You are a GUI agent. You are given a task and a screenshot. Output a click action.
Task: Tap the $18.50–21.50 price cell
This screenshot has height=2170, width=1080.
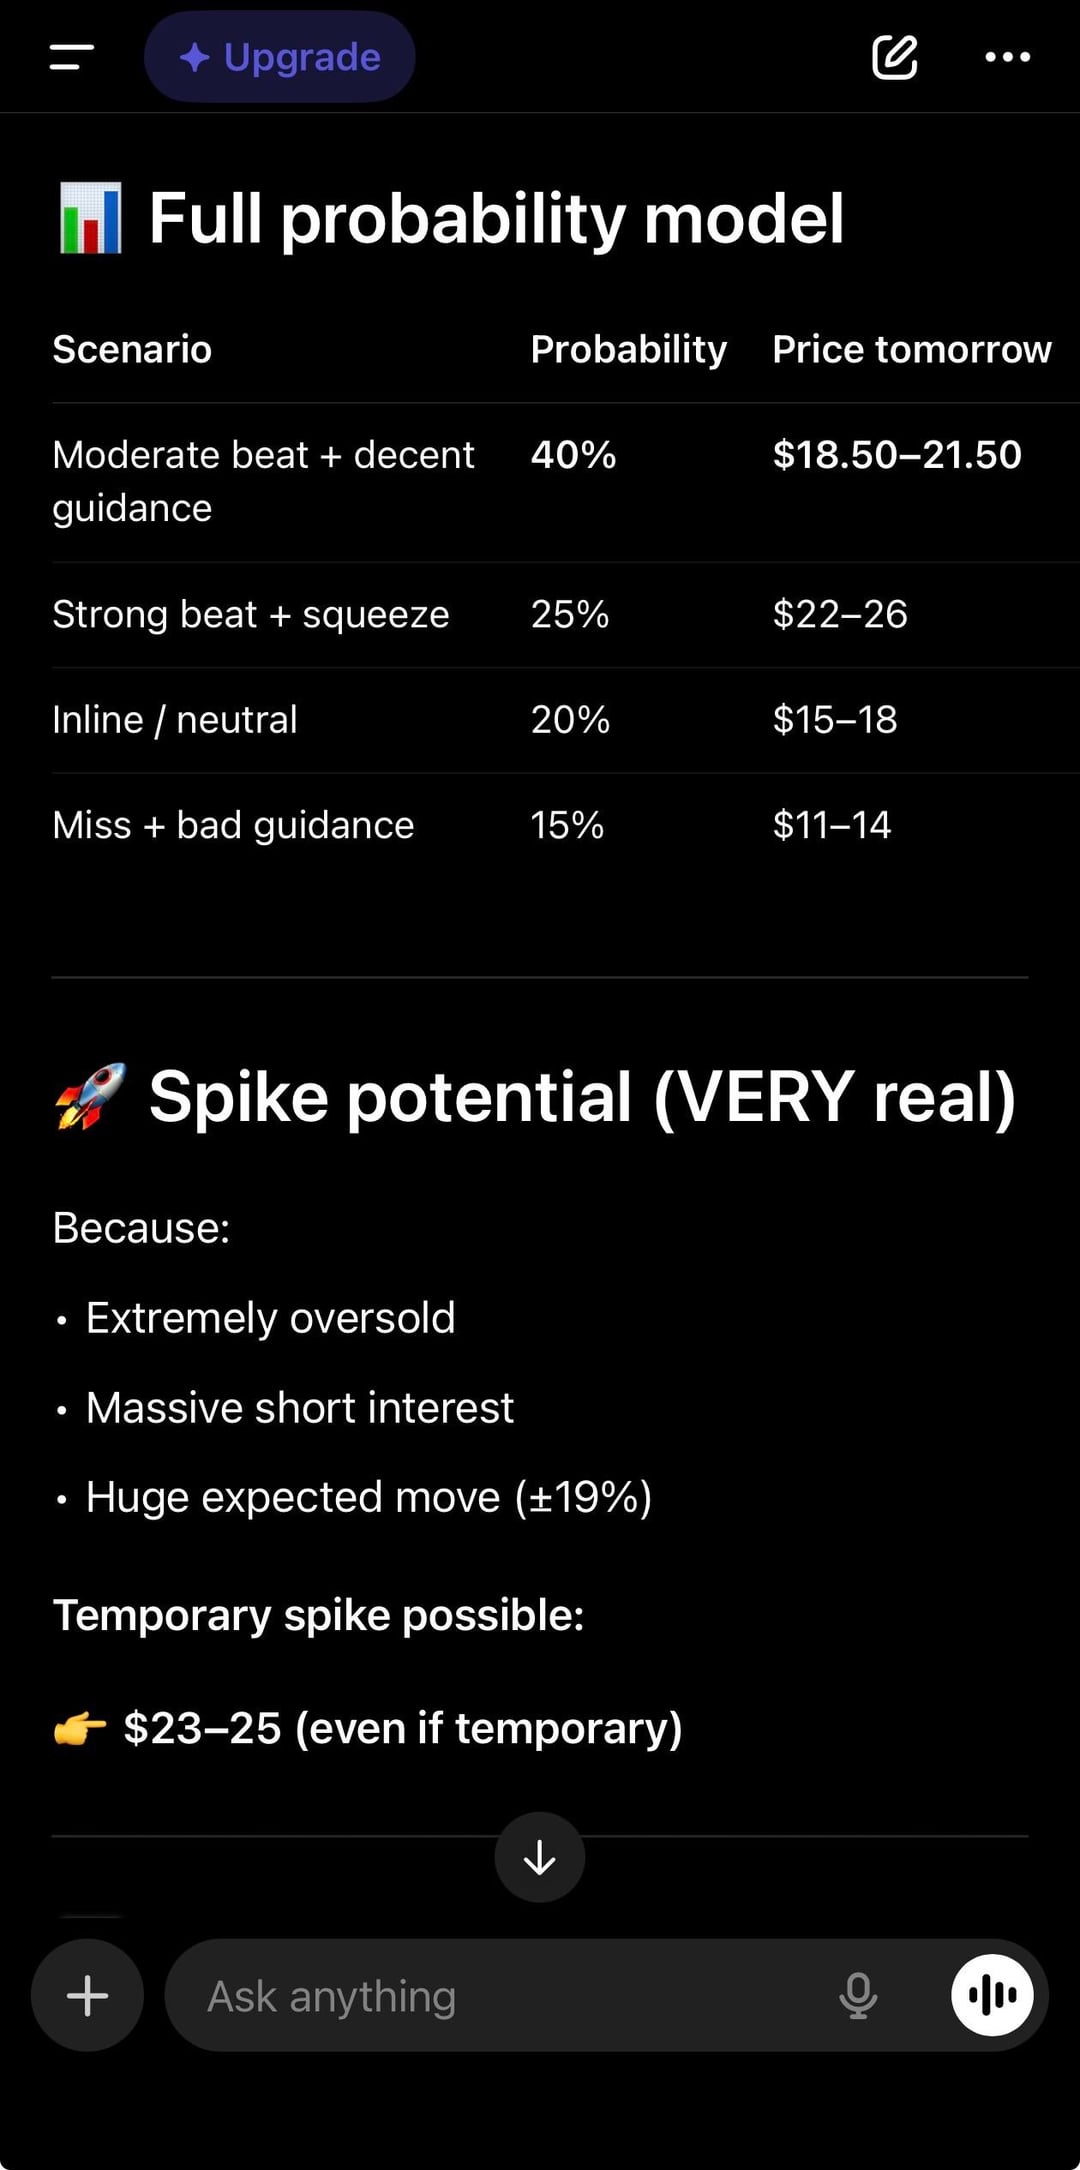(x=896, y=455)
